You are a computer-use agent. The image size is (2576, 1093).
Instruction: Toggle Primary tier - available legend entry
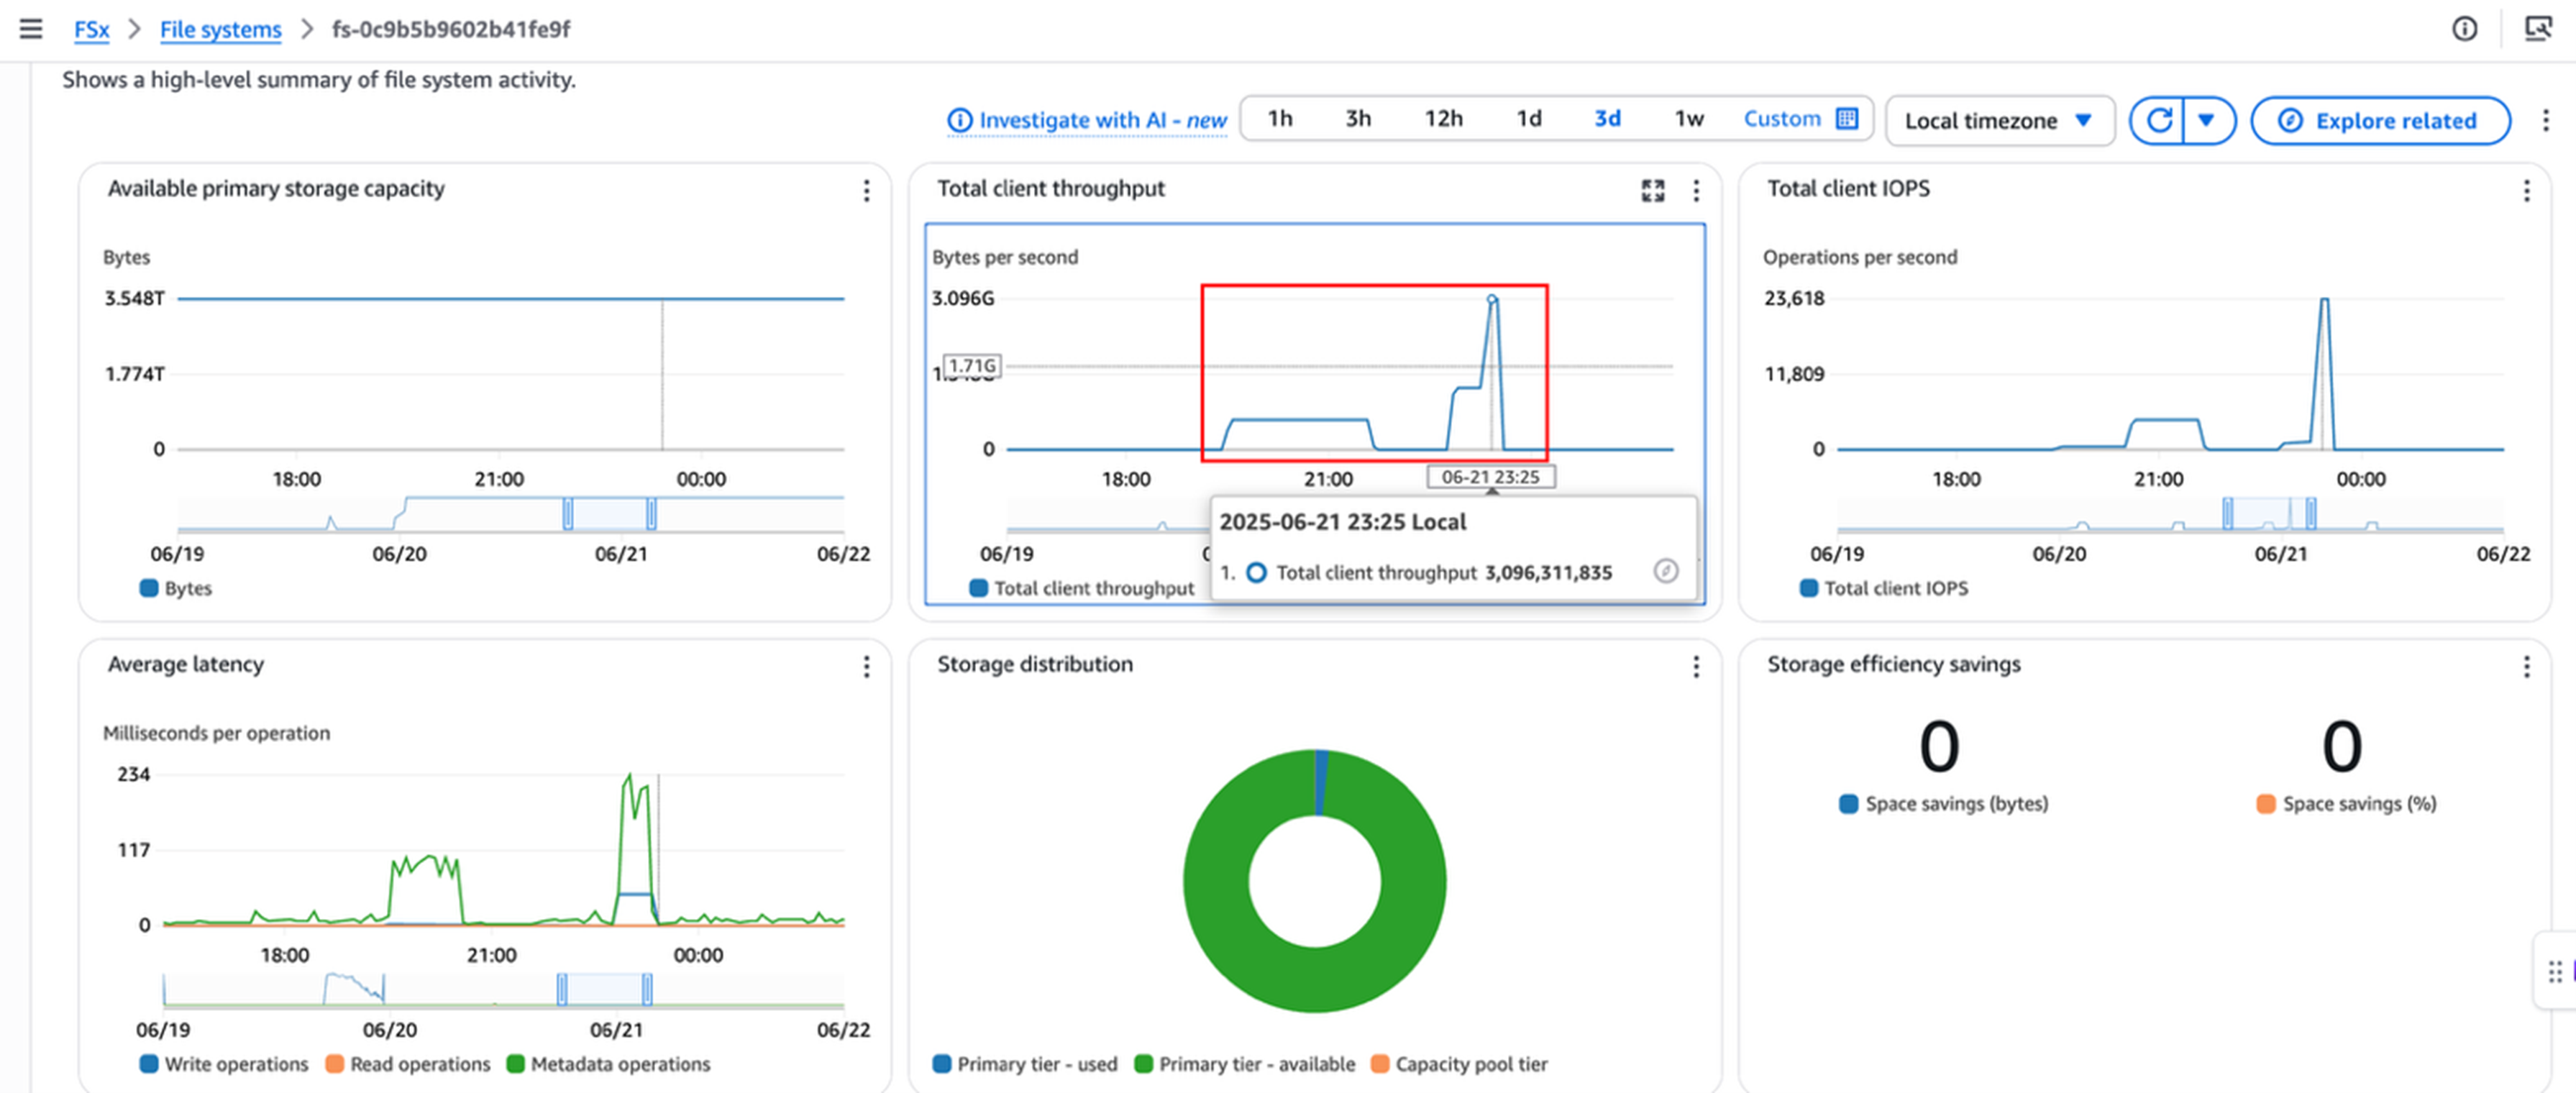coord(1256,1064)
